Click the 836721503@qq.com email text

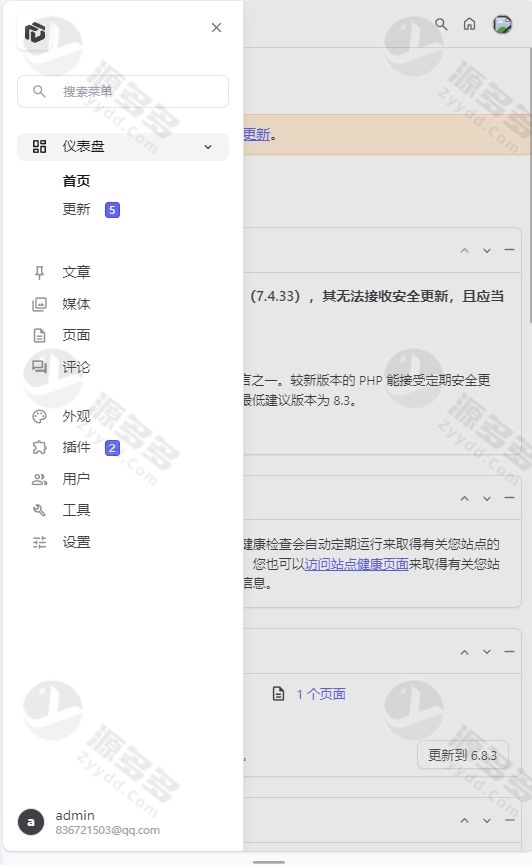pos(108,830)
